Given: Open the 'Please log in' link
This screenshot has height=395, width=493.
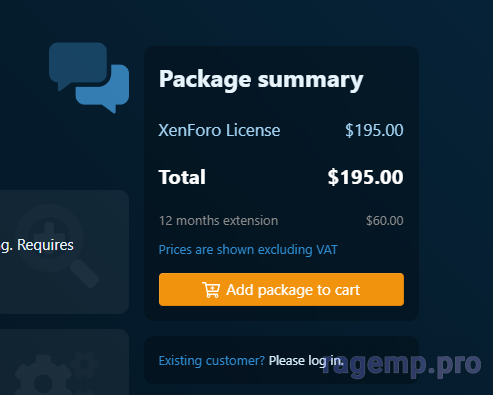Looking at the screenshot, I should click(x=306, y=361).
